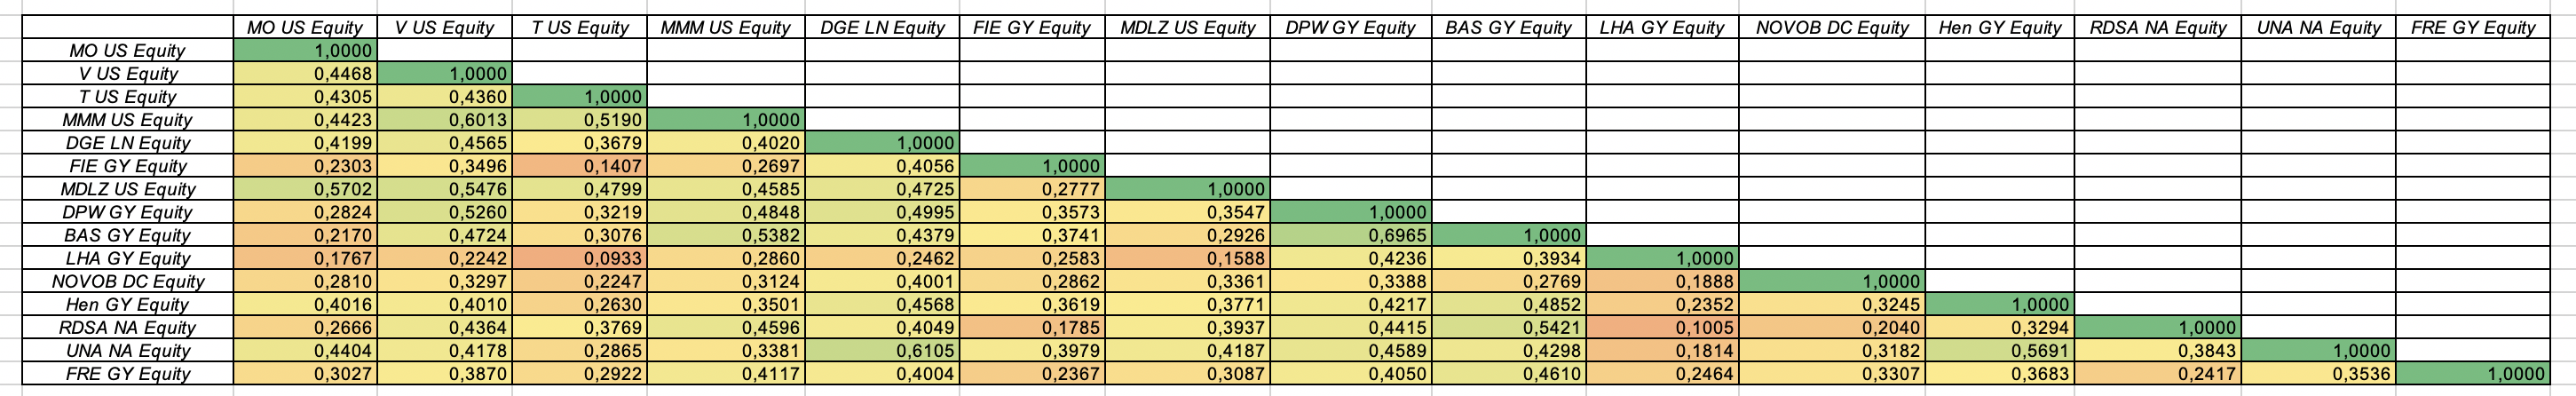Select the LHA GY Equity row label
Screen dimensions: 2576x396
[128, 258]
